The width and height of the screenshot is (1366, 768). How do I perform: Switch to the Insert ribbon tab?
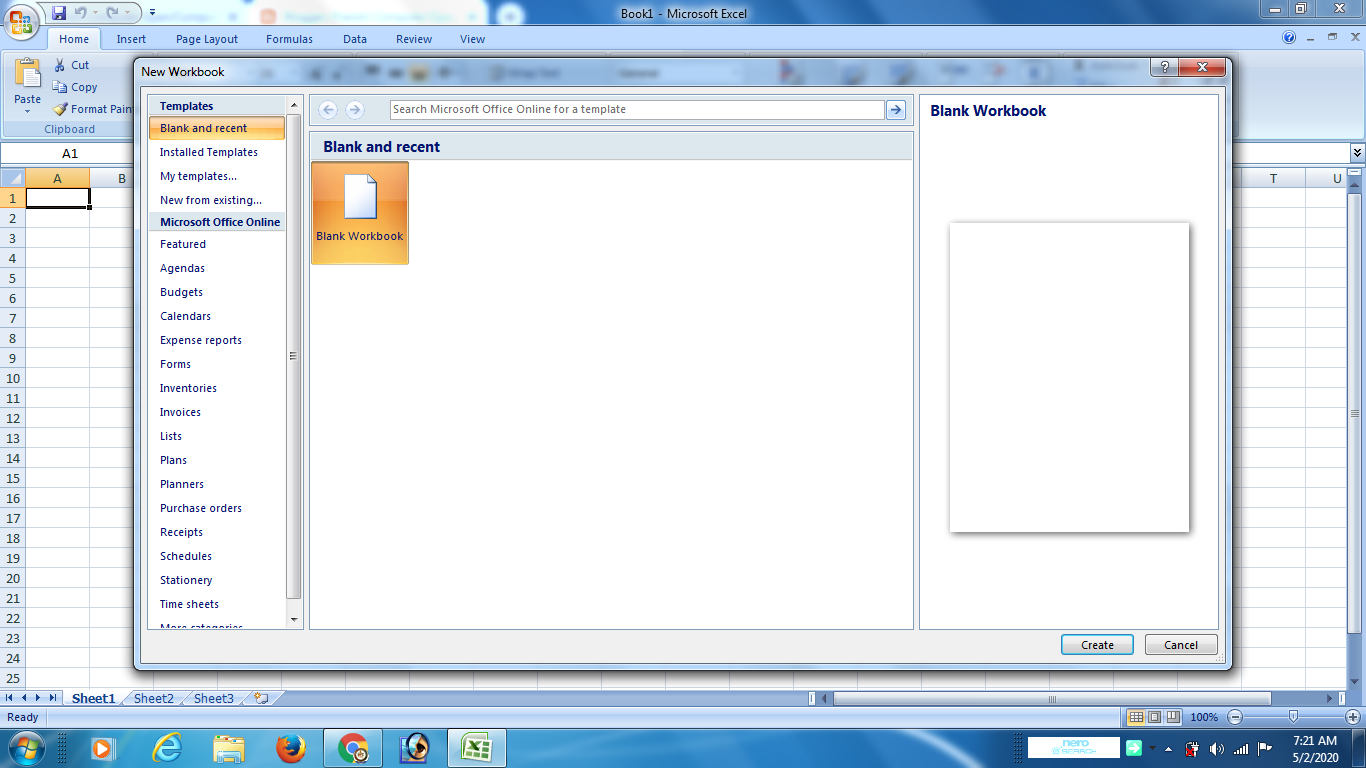pos(131,39)
